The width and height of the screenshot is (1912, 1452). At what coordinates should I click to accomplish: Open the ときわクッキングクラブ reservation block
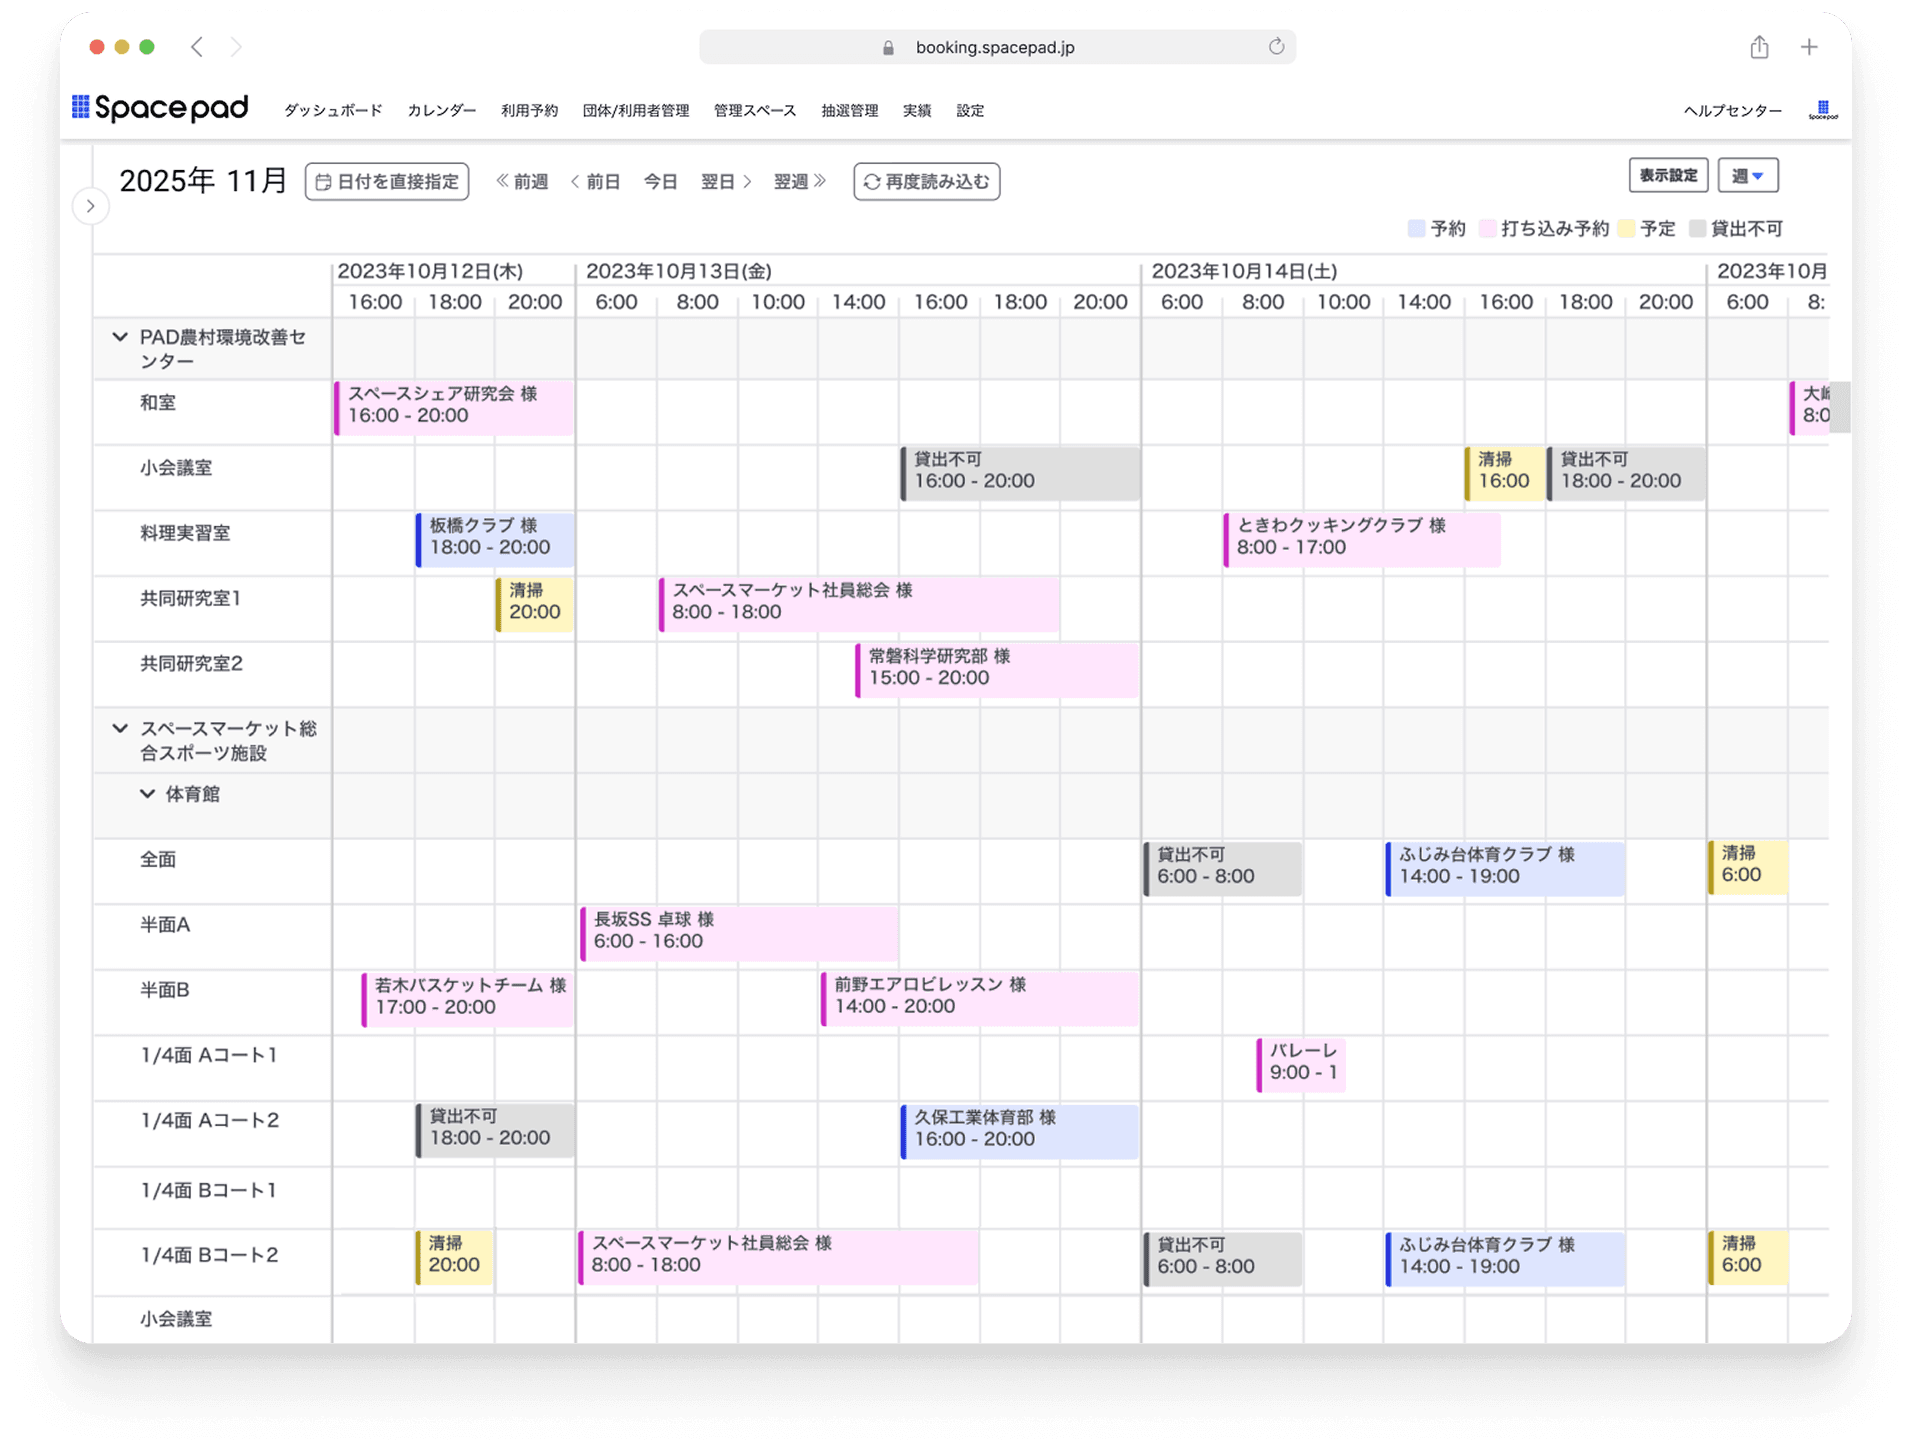pos(1361,537)
